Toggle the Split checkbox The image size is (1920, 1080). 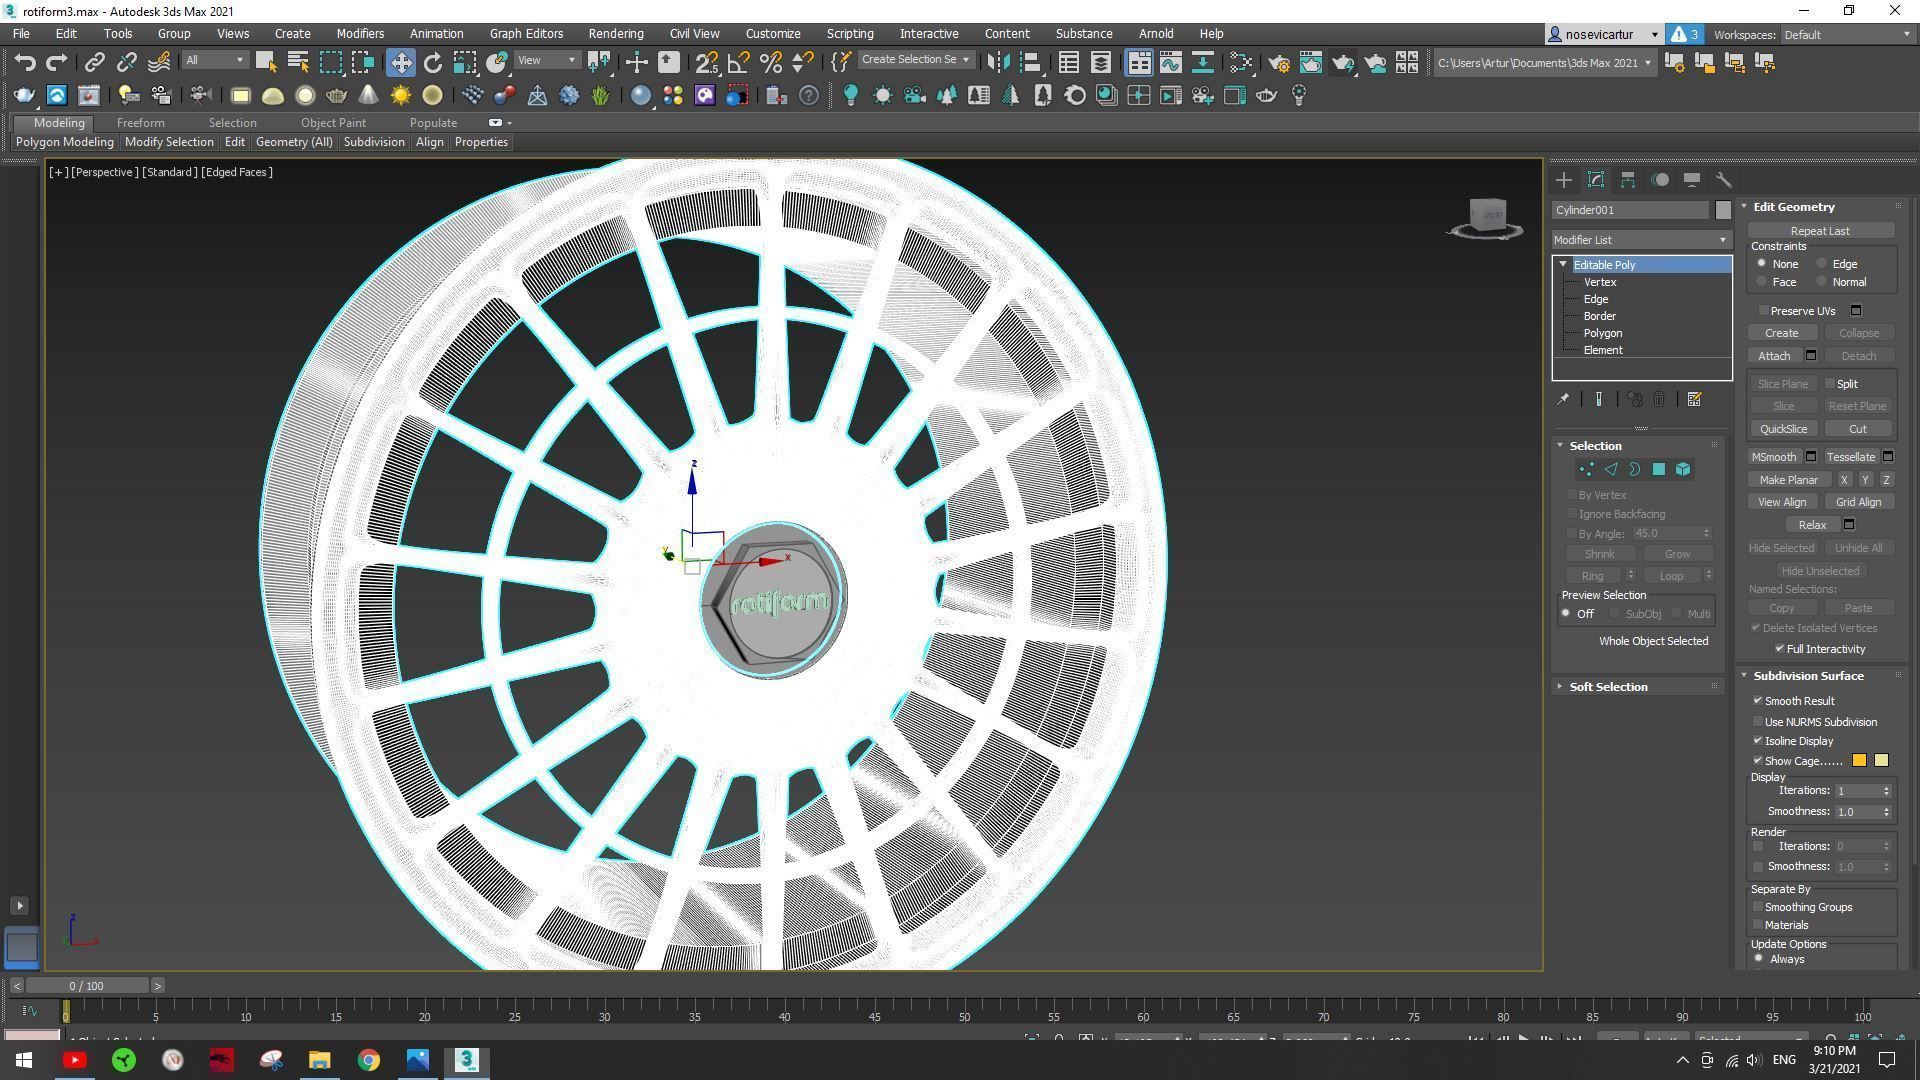tap(1830, 383)
